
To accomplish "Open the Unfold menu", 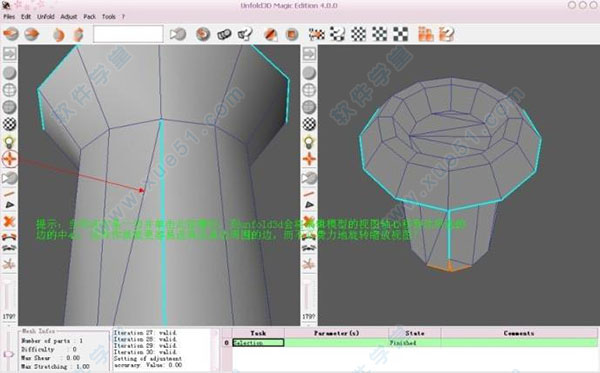I will (46, 17).
